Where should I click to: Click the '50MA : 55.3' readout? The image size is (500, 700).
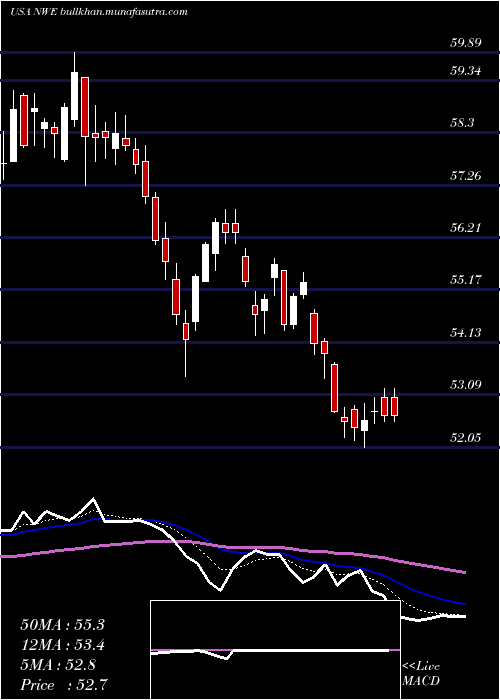tap(62, 625)
